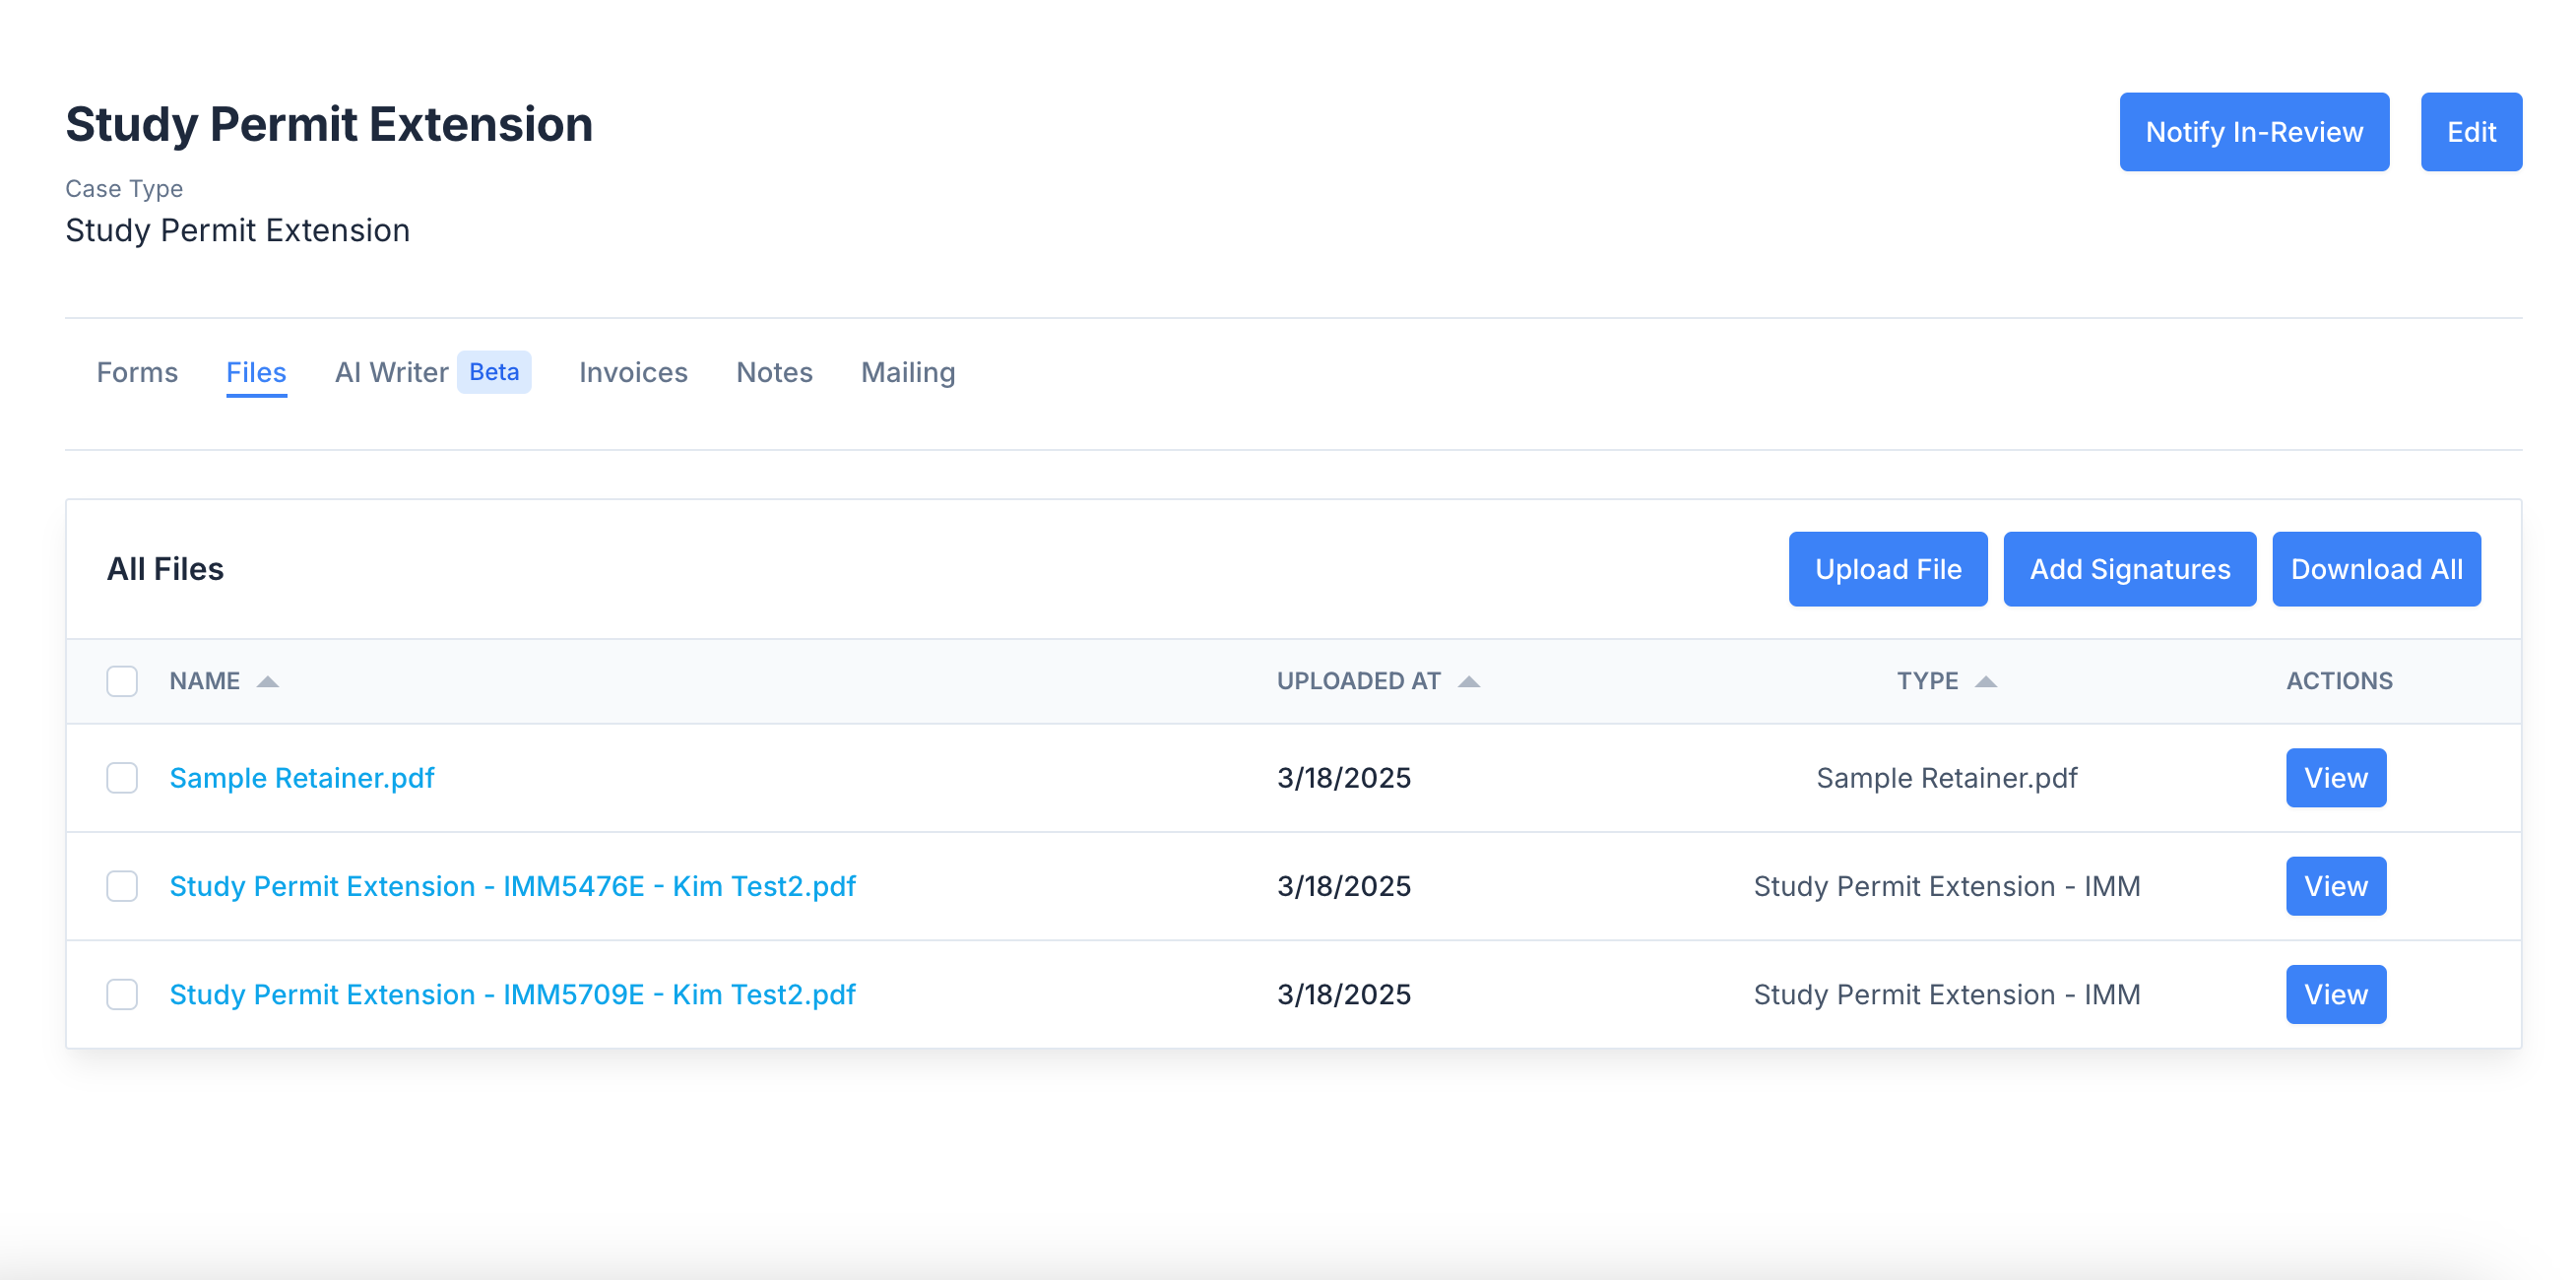Click Download All files
2576x1280 pixels.
click(x=2376, y=569)
